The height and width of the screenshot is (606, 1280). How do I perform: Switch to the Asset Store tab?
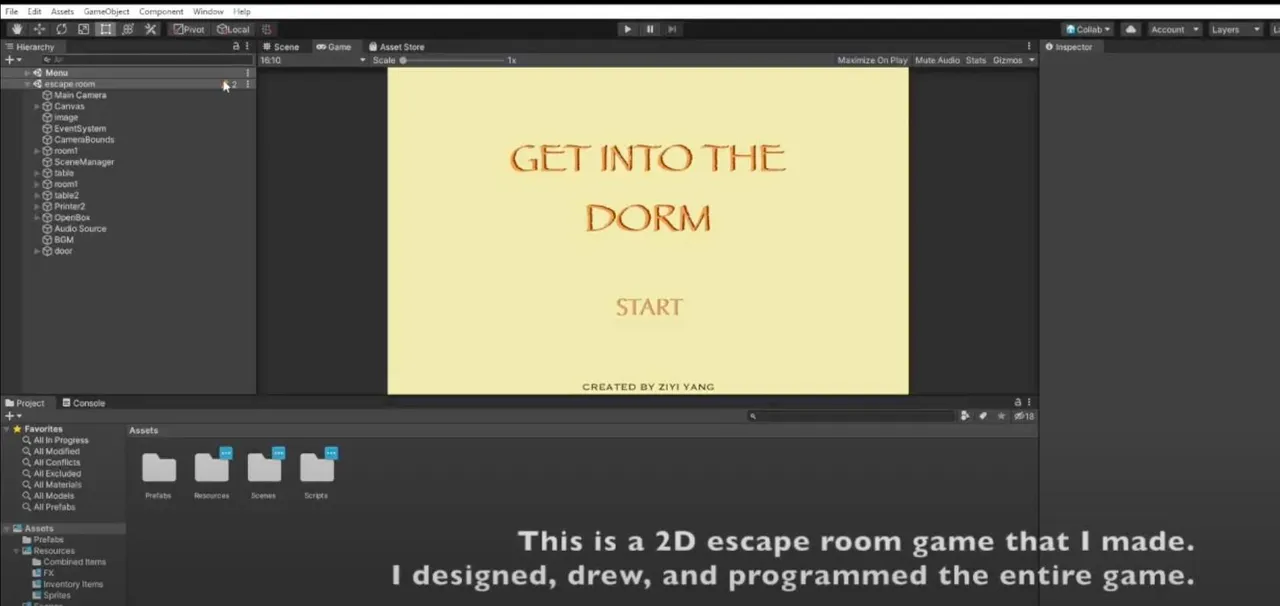pos(397,46)
